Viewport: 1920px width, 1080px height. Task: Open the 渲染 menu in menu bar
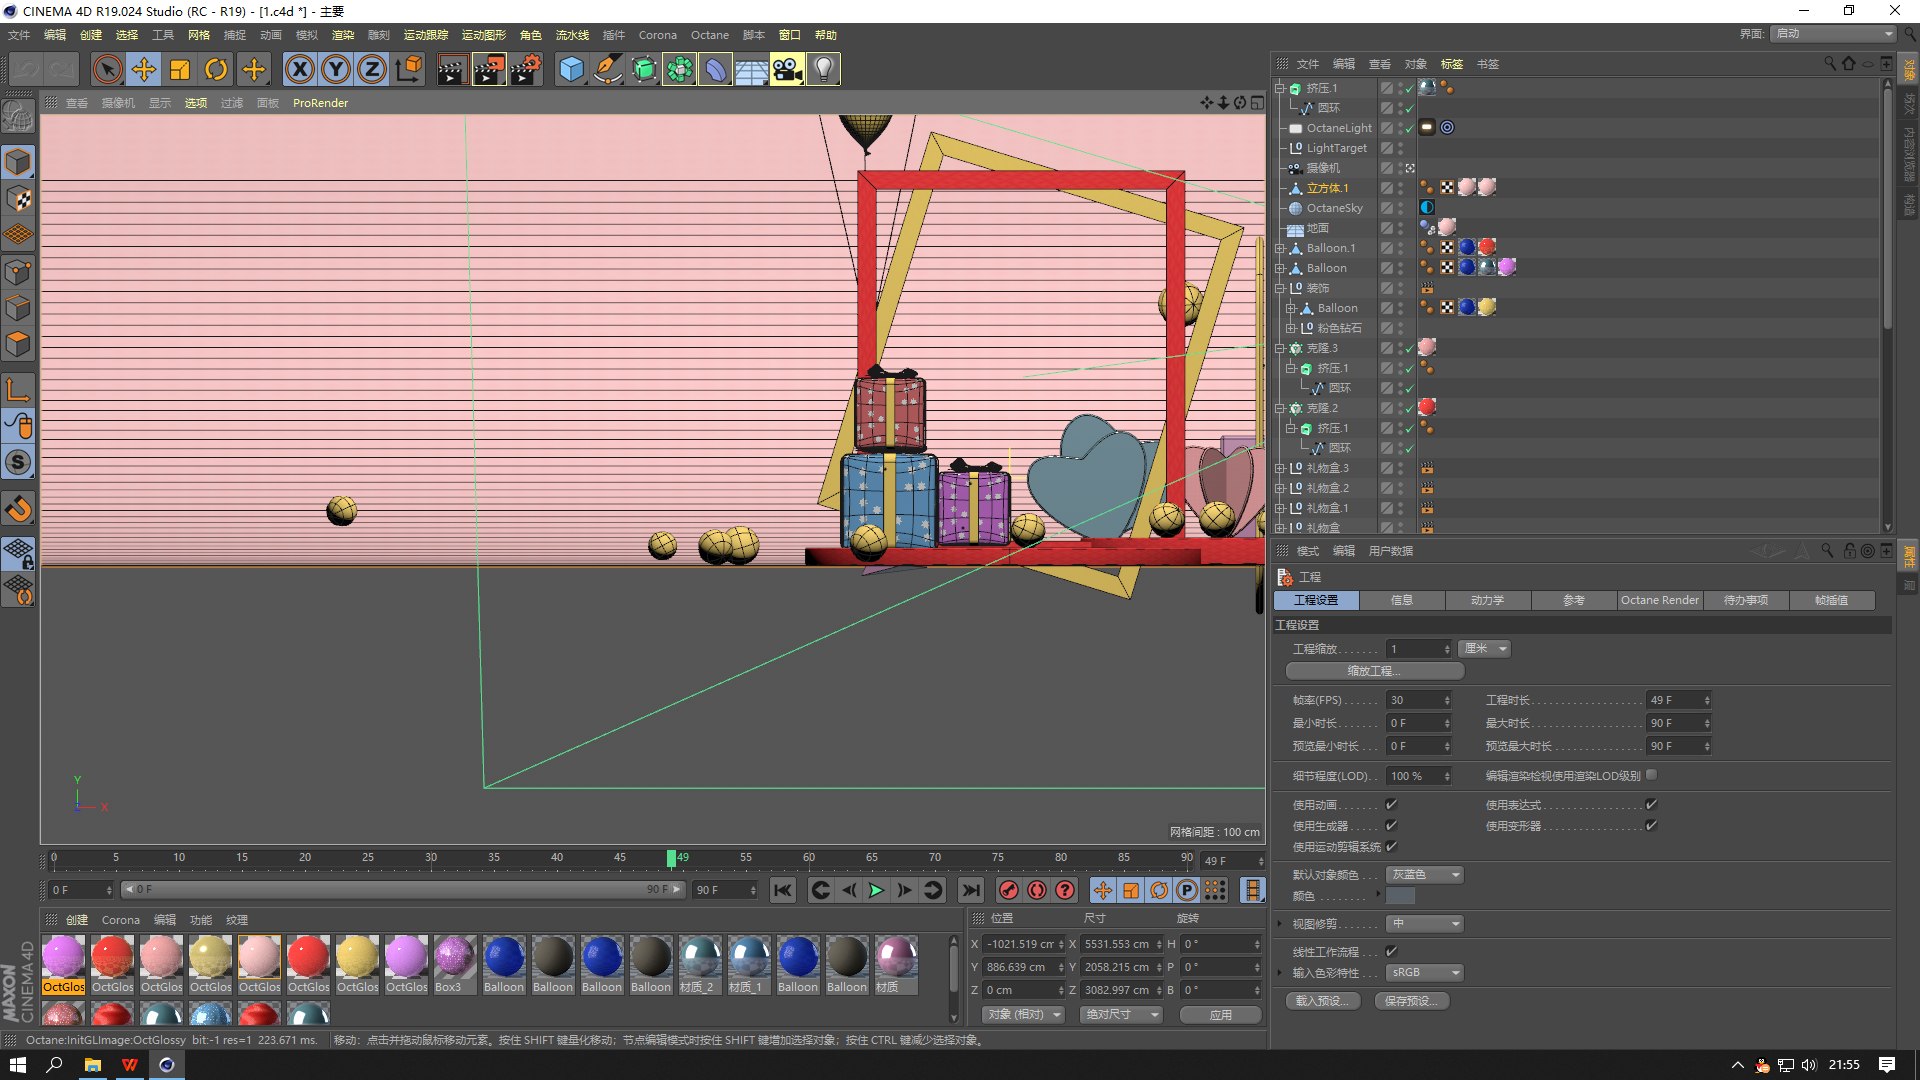pos(343,35)
